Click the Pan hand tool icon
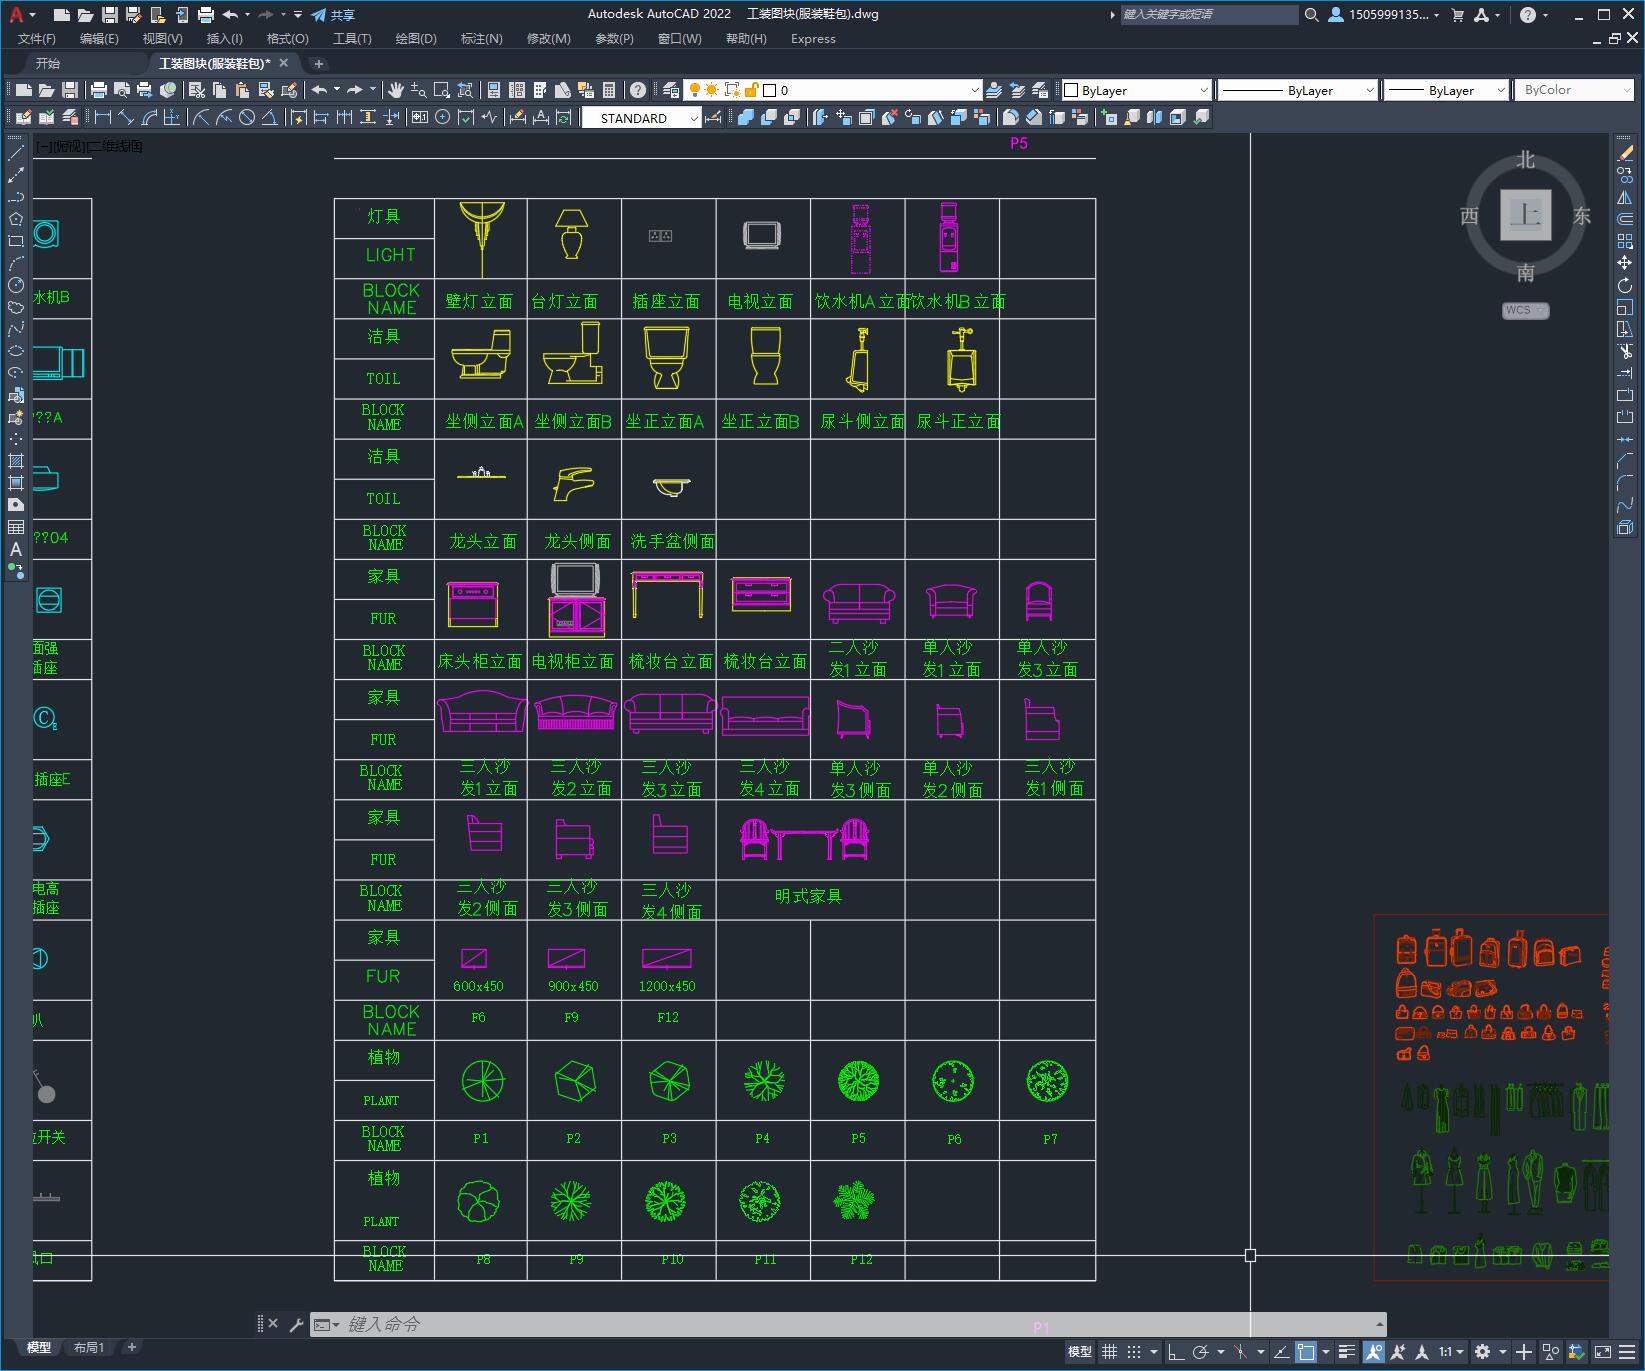Viewport: 1645px width, 1371px height. point(396,90)
